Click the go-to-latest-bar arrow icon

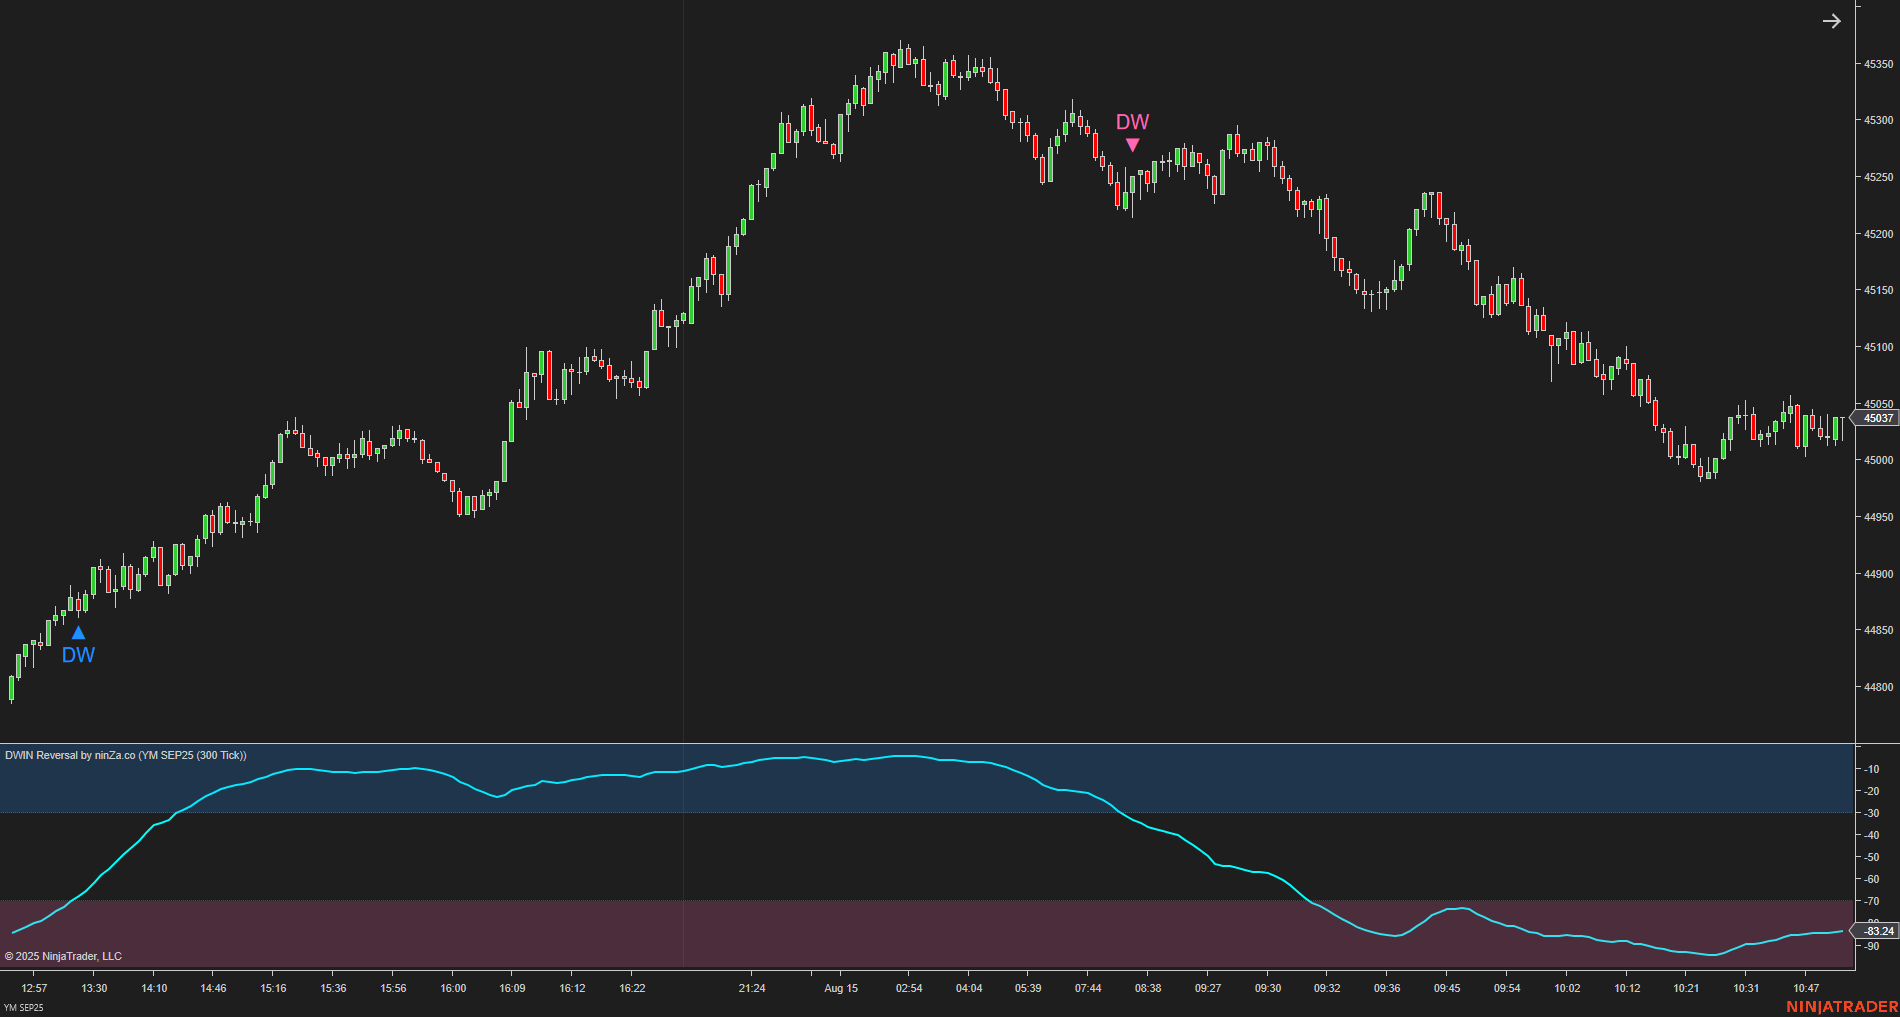(x=1831, y=20)
